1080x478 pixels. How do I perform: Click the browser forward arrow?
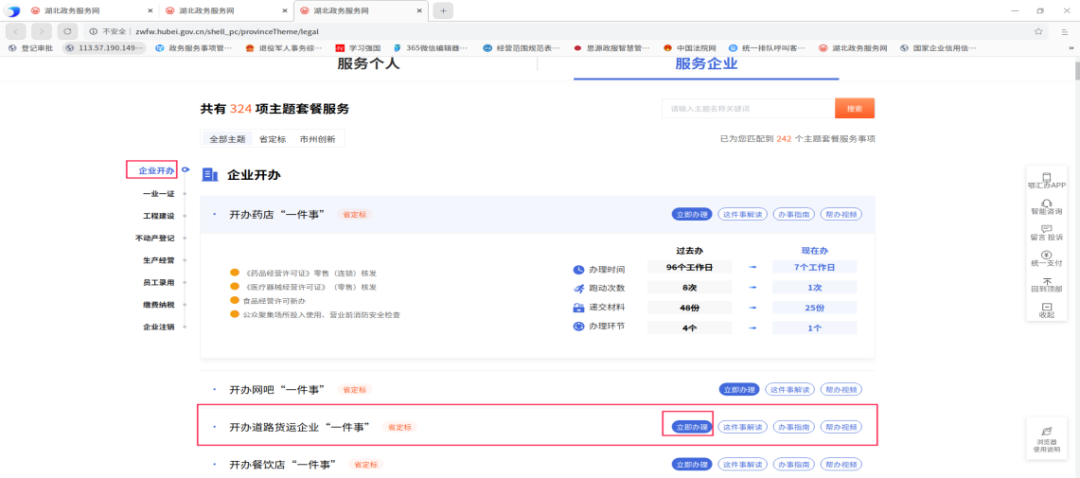click(41, 31)
